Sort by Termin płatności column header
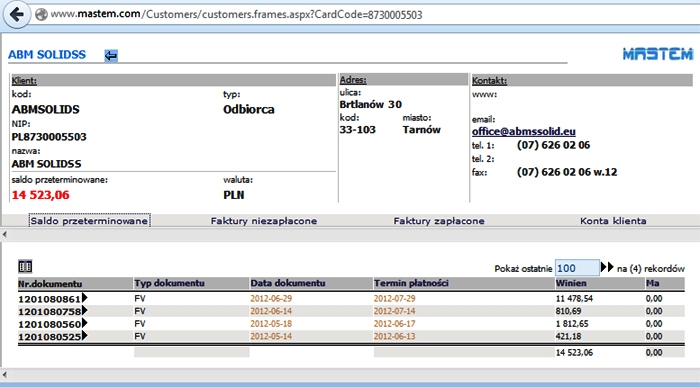This screenshot has width=700, height=387. pos(411,283)
